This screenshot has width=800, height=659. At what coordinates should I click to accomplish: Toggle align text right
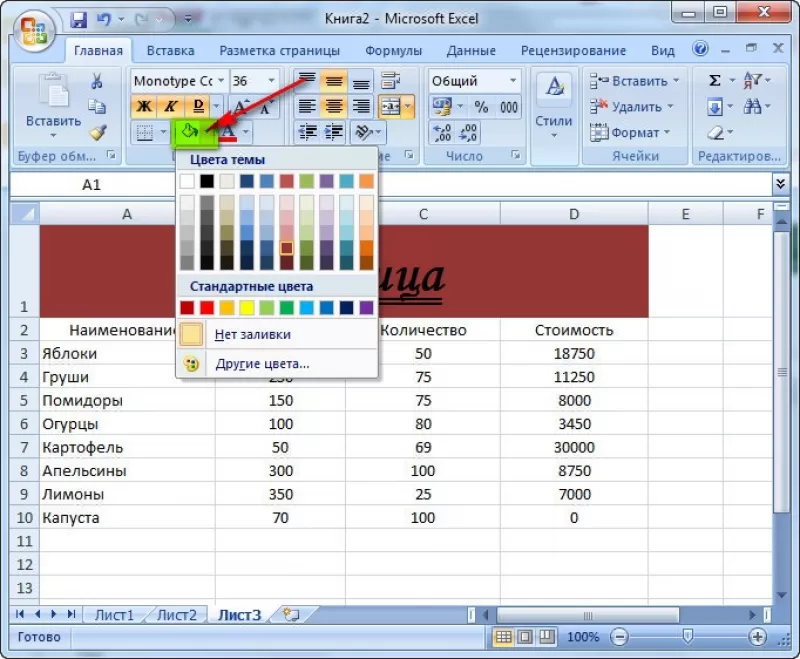pos(361,107)
